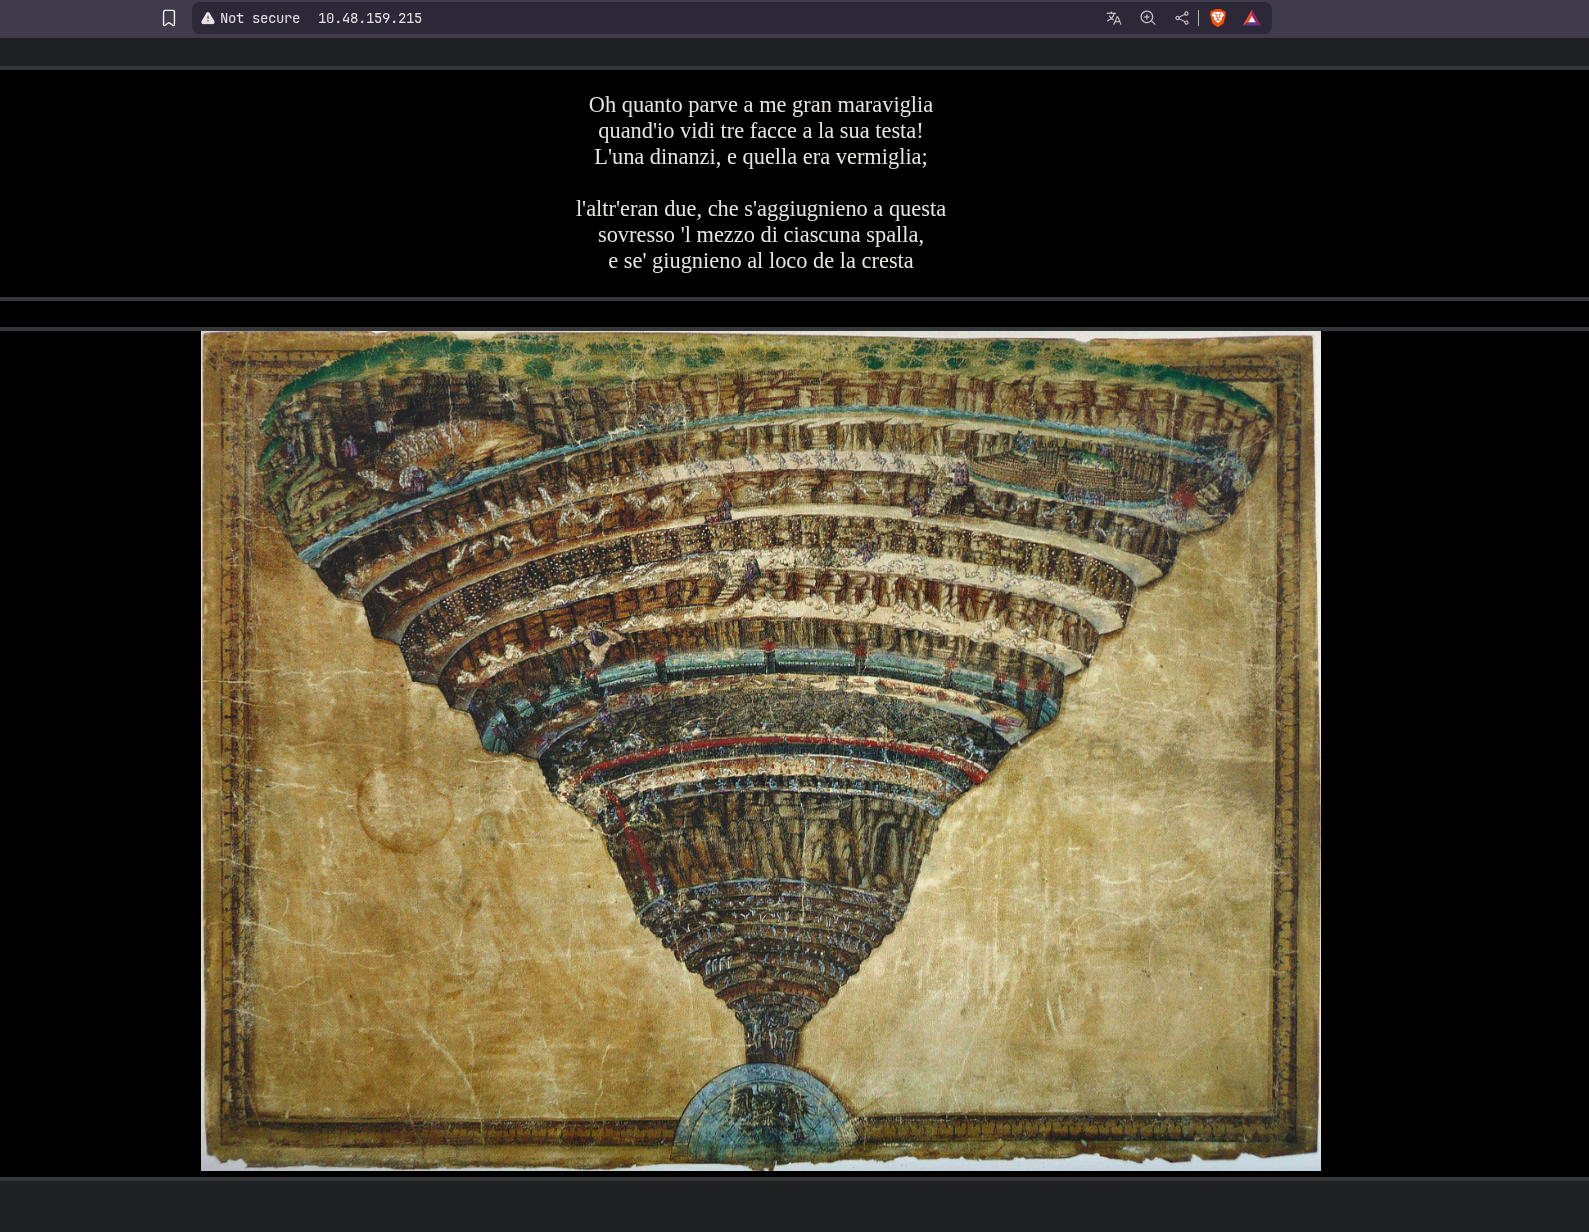Open the Brave Shields lion icon
The height and width of the screenshot is (1232, 1589).
1218,18
